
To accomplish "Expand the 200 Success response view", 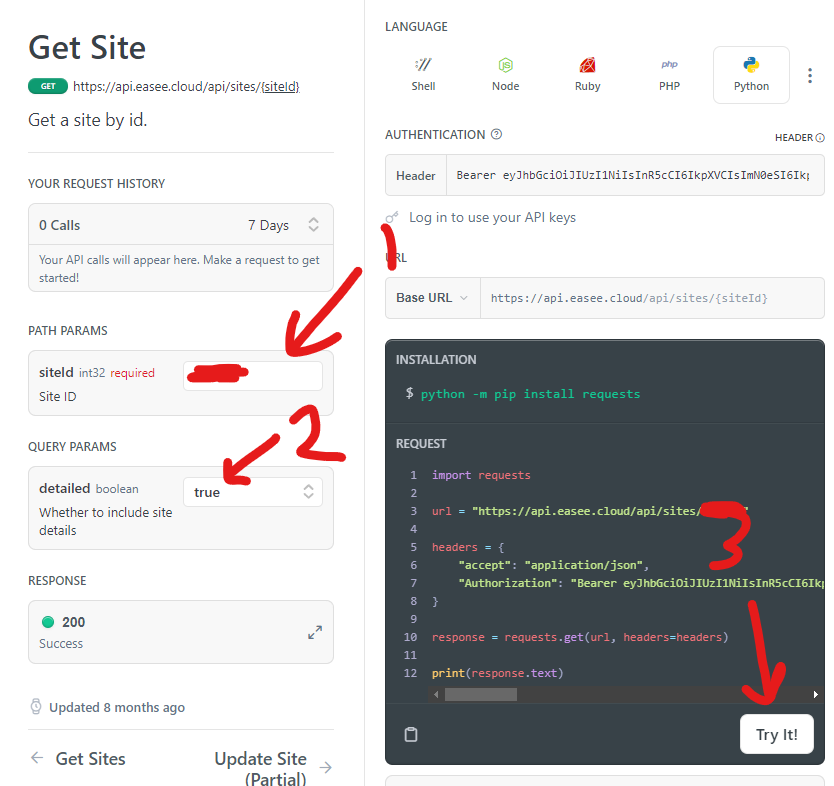I will [x=314, y=631].
